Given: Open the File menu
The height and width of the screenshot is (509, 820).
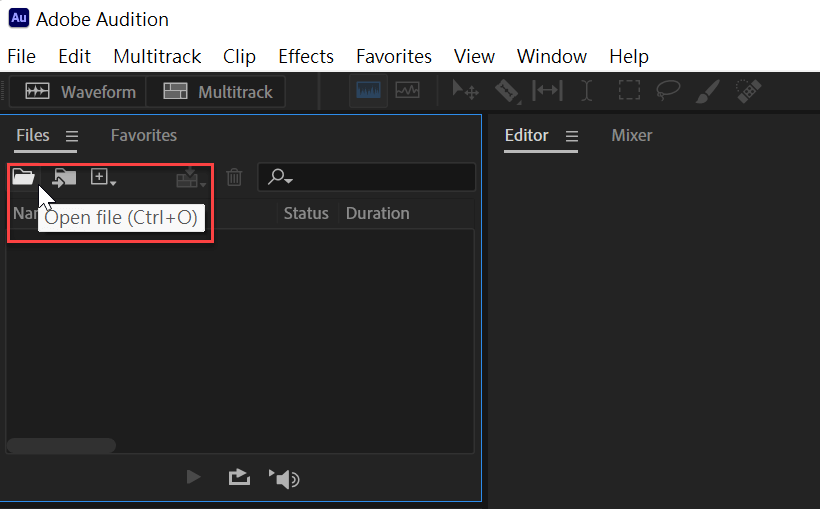Looking at the screenshot, I should (x=21, y=56).
